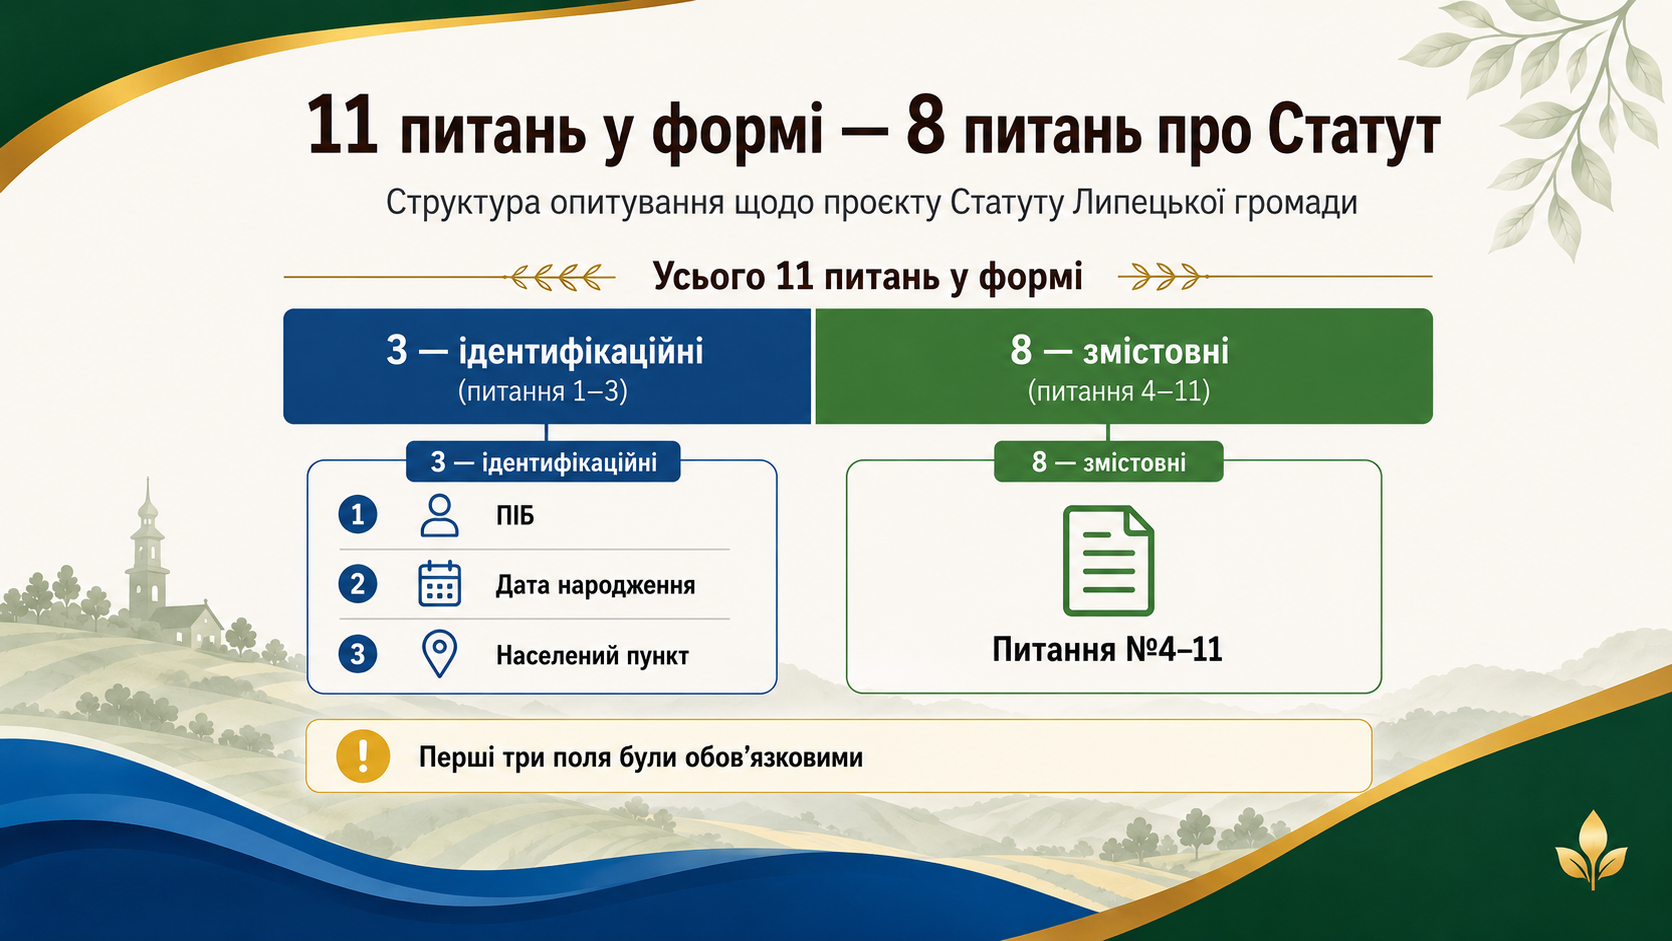This screenshot has height=941, width=1672.
Task: Click the map pin icon beside Населений пункт
Action: 439,654
